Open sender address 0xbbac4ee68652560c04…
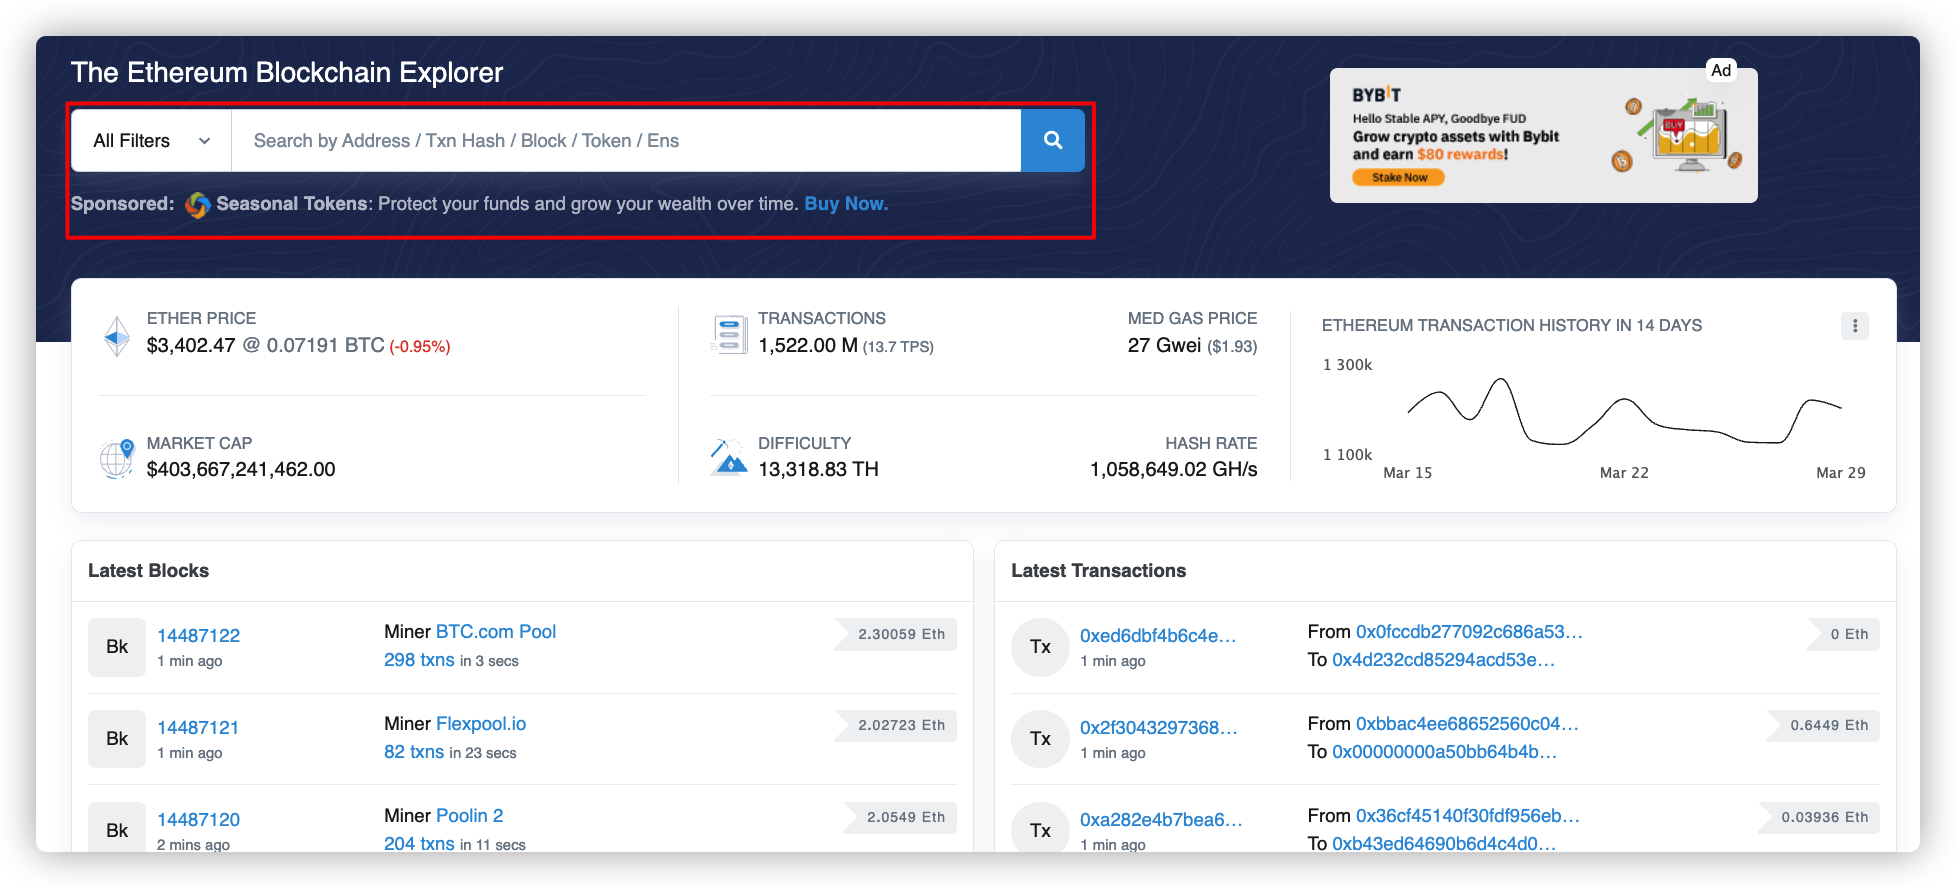 click(1467, 723)
